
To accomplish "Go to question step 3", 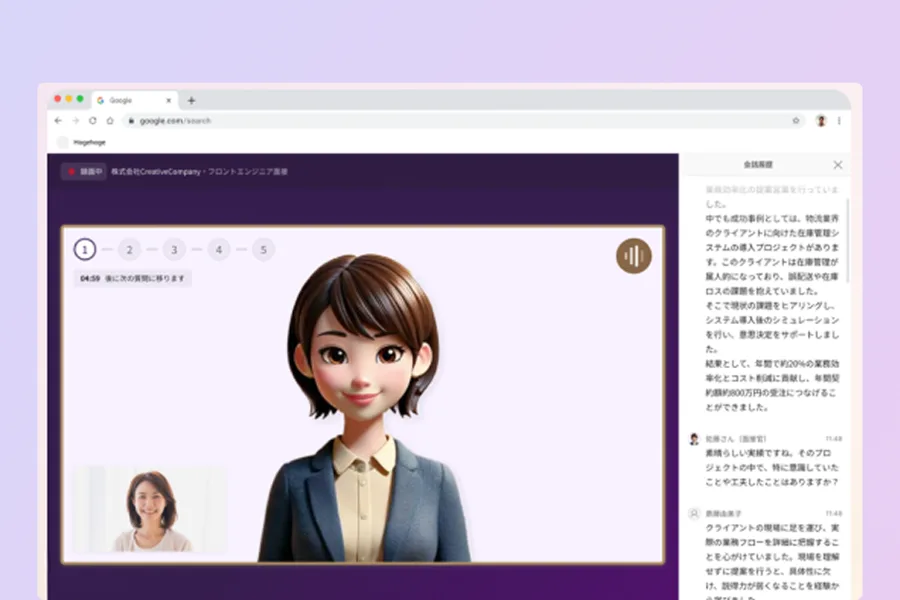I will 174,250.
